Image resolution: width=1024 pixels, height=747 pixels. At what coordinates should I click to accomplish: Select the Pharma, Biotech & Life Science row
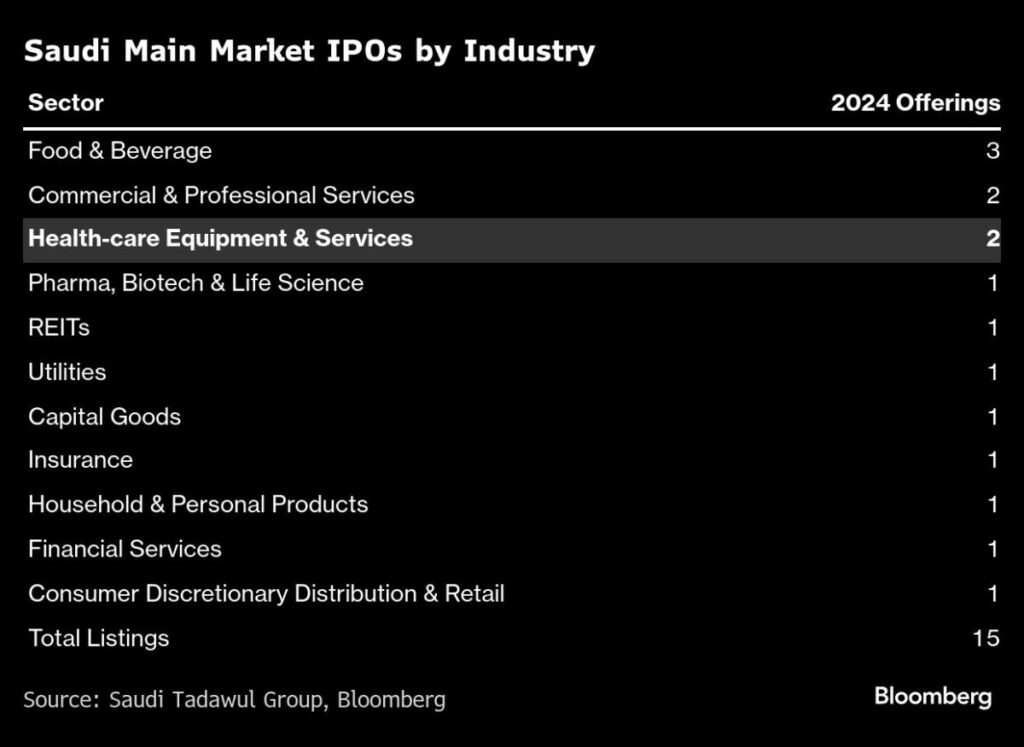(x=196, y=283)
